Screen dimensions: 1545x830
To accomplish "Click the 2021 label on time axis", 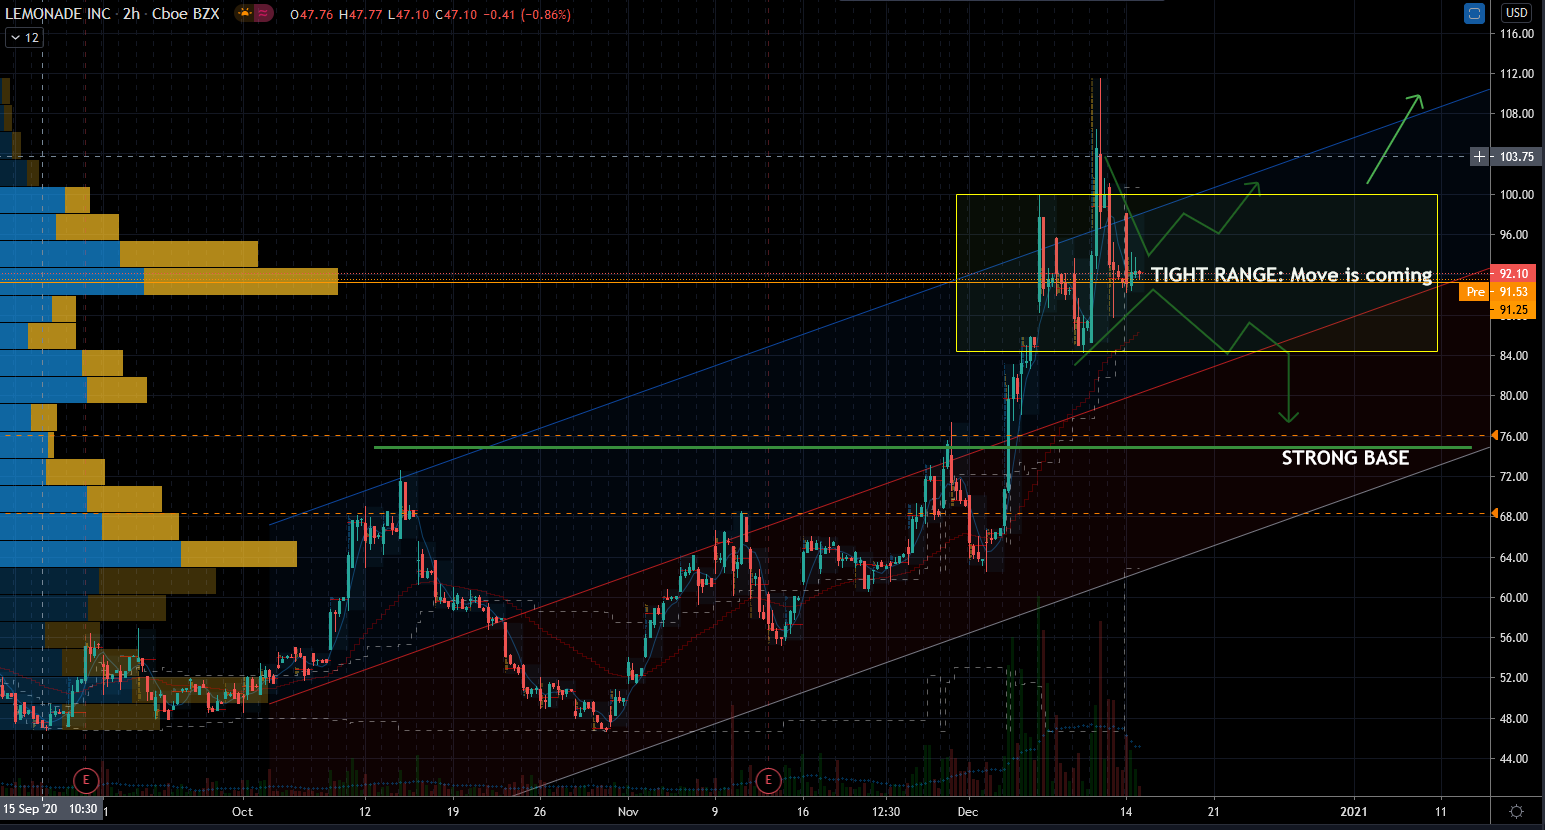I will coord(1353,812).
